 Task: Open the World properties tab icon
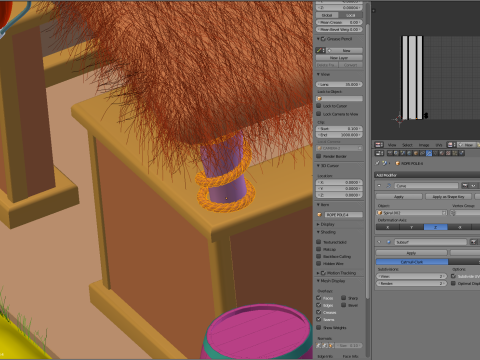[409, 153]
